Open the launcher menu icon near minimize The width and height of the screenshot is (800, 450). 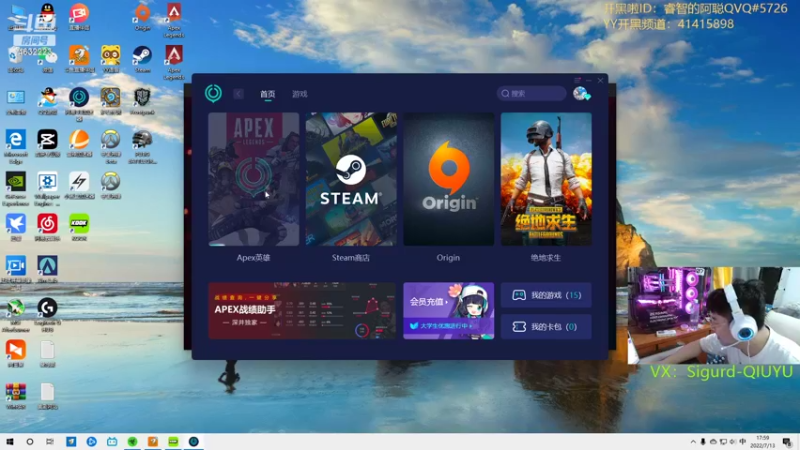click(577, 80)
